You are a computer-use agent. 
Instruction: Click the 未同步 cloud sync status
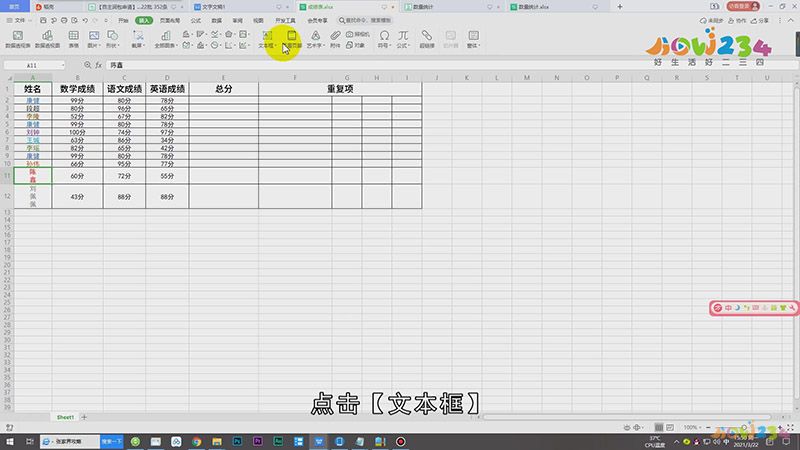coord(712,20)
